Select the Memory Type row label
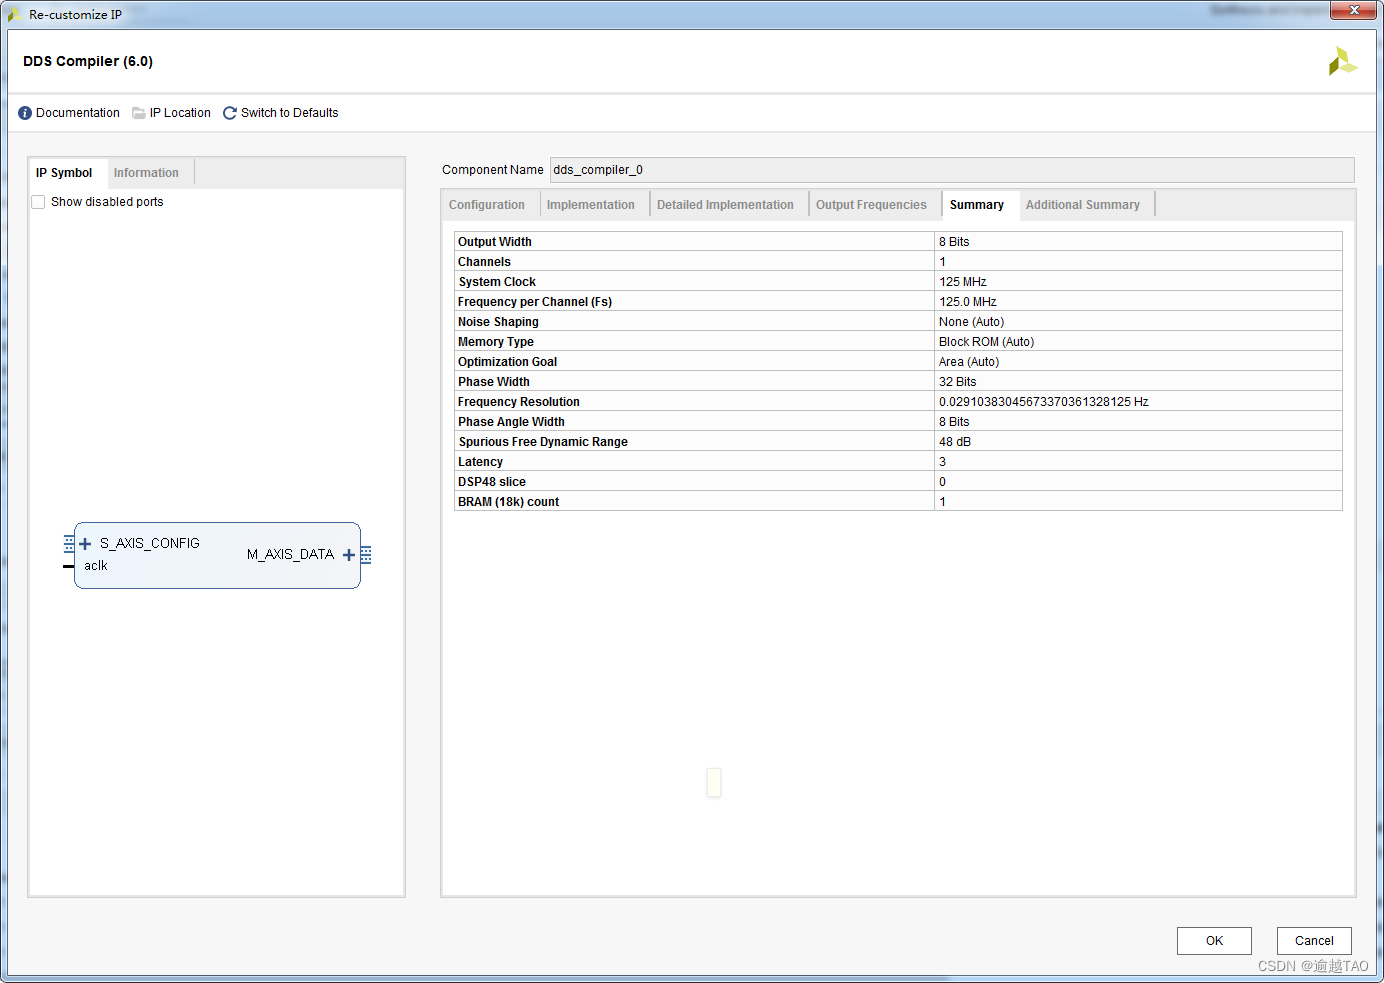The height and width of the screenshot is (983, 1384). (x=496, y=342)
